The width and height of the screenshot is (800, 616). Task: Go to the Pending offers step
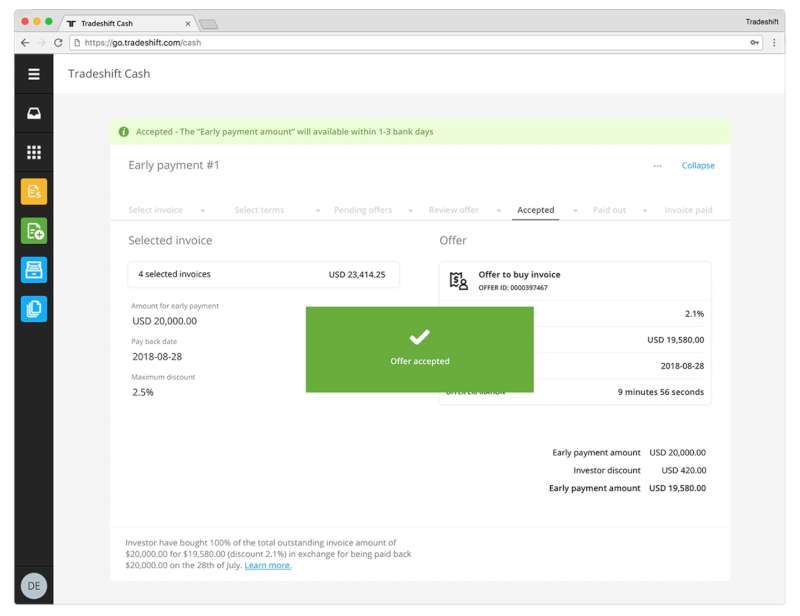tap(363, 210)
